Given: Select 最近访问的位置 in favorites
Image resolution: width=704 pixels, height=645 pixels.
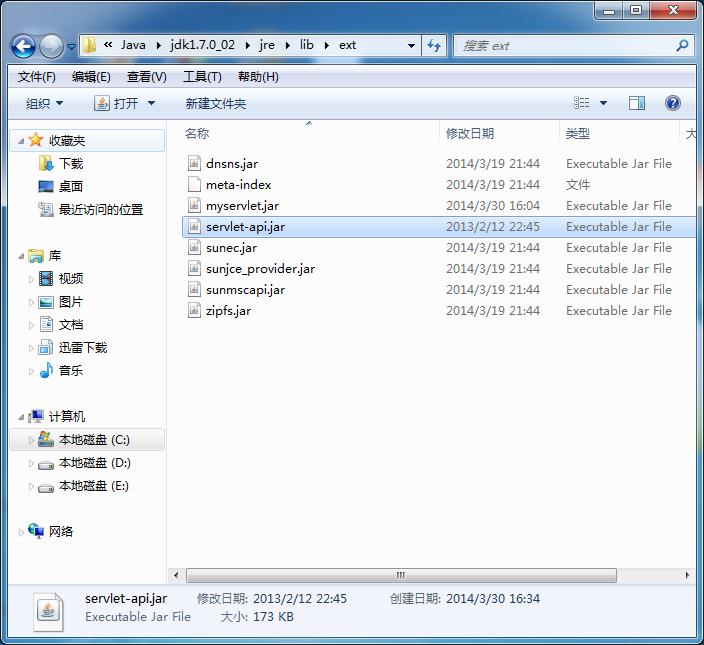Looking at the screenshot, I should pos(101,210).
